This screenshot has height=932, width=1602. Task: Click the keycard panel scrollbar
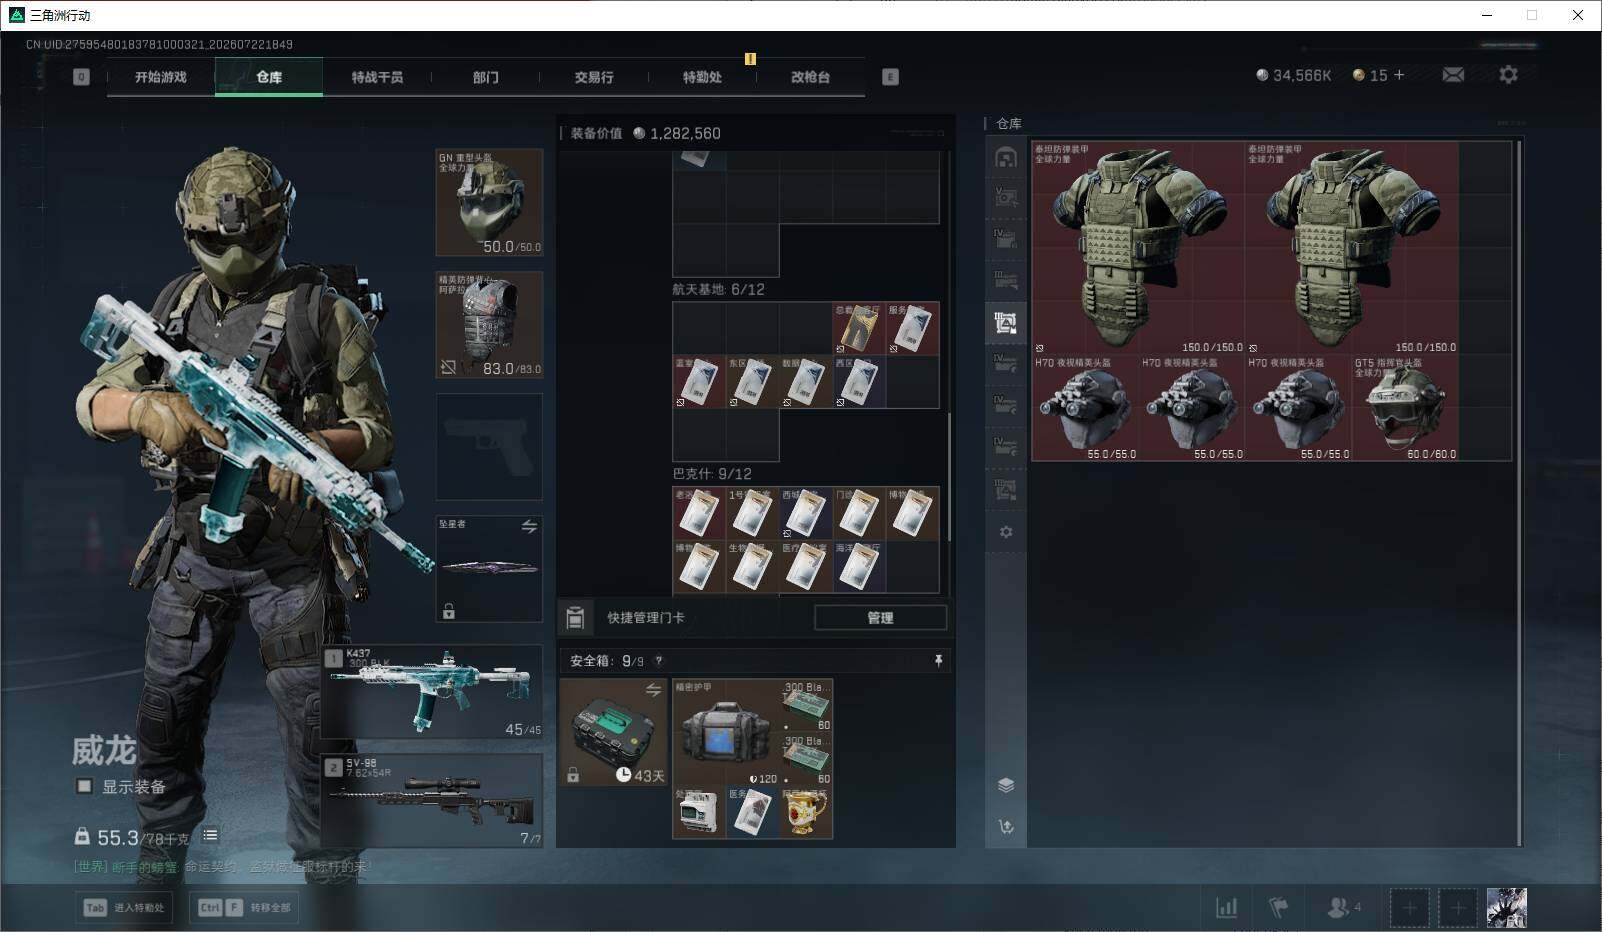949,477
